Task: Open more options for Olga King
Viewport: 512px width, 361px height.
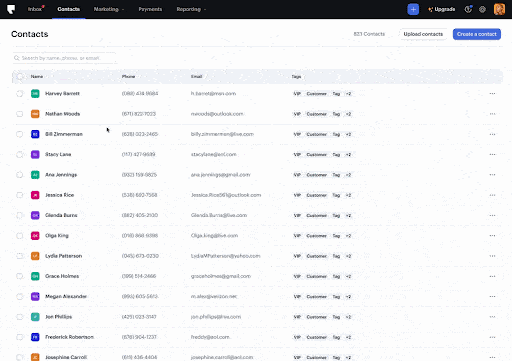Action: point(492,236)
